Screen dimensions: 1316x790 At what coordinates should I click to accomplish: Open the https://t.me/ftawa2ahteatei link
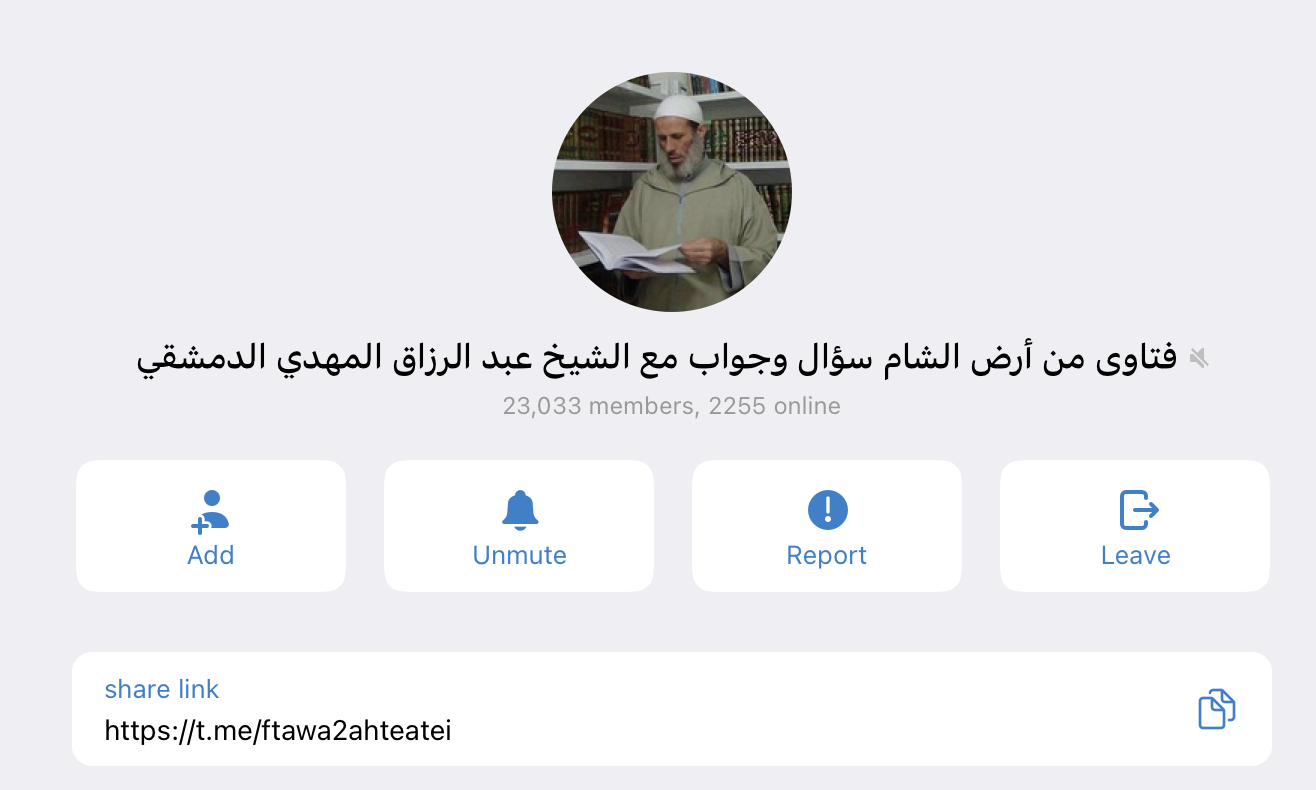pyautogui.click(x=278, y=731)
